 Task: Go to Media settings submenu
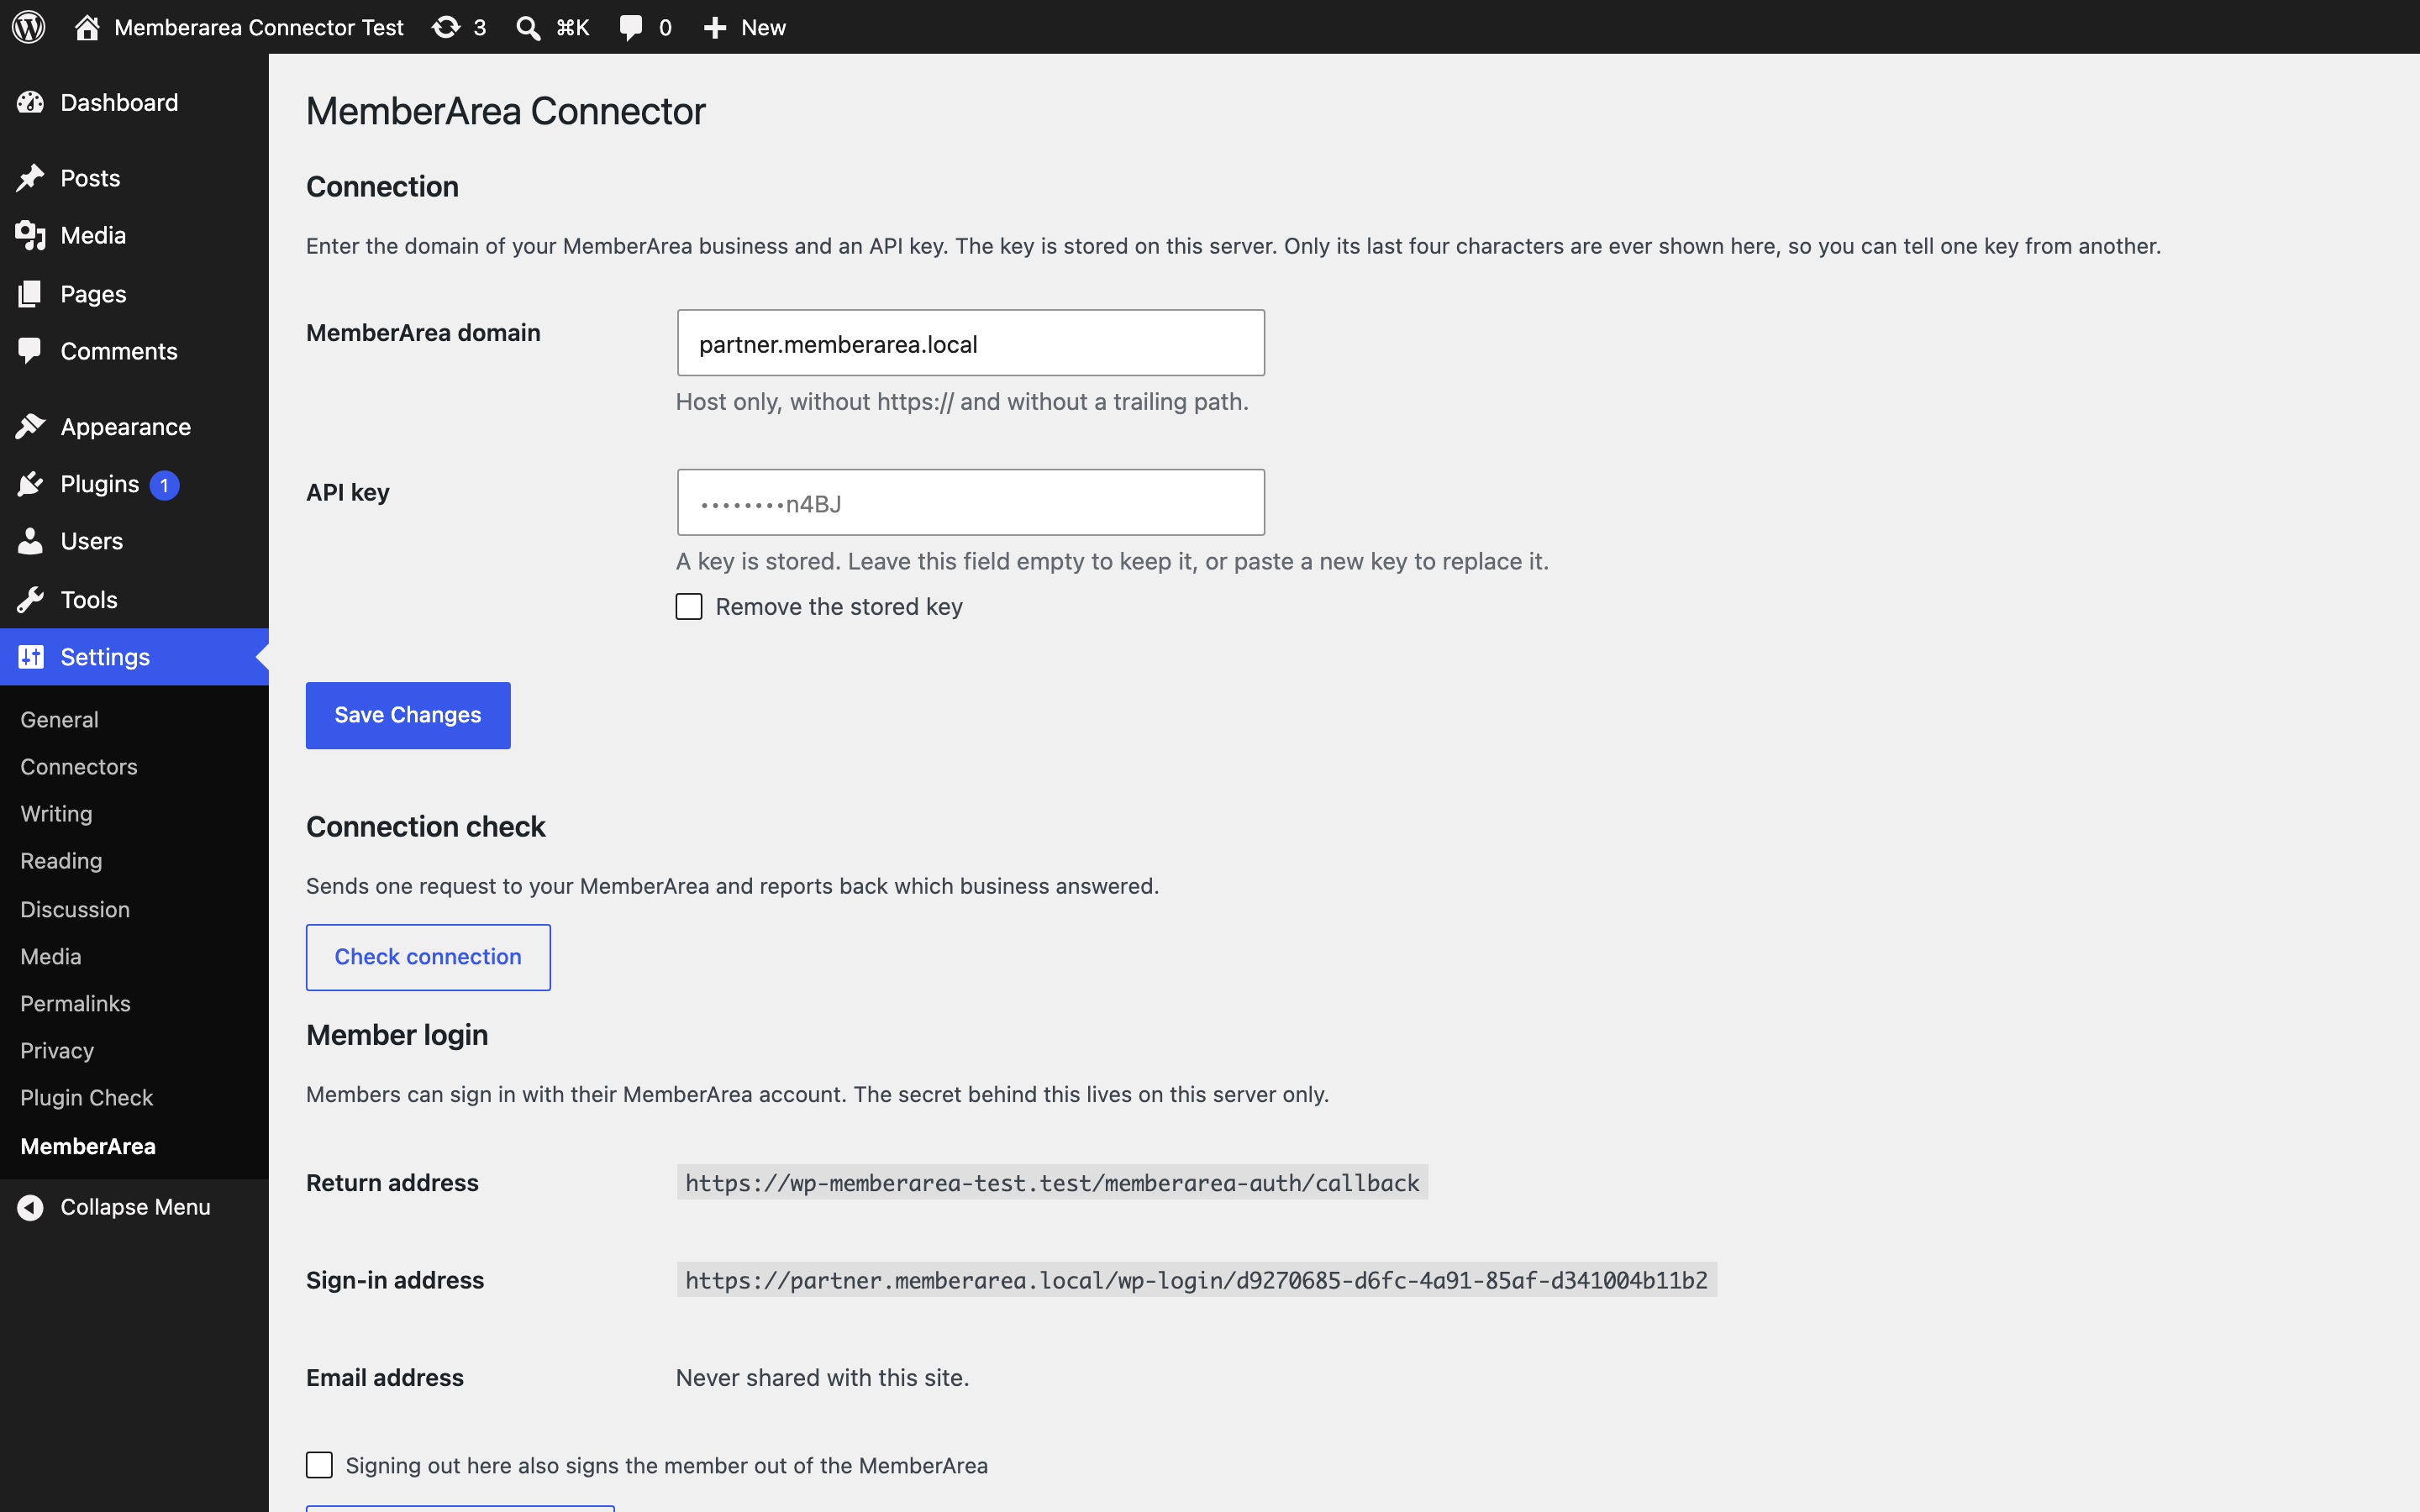51,956
